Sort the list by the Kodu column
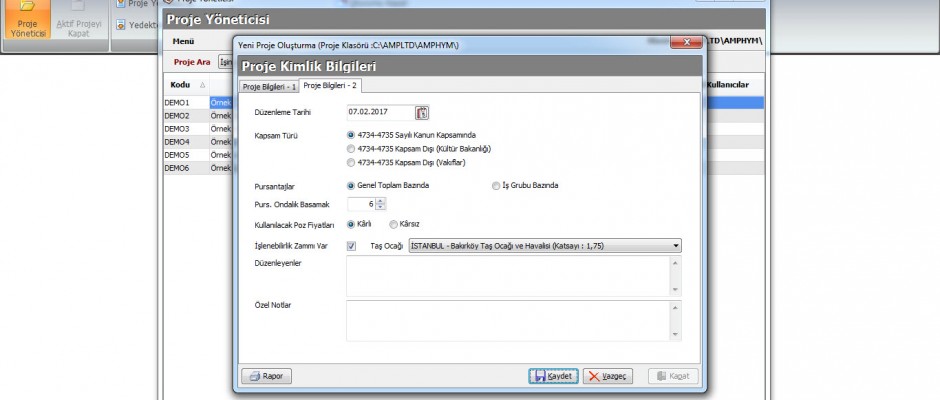 point(181,85)
